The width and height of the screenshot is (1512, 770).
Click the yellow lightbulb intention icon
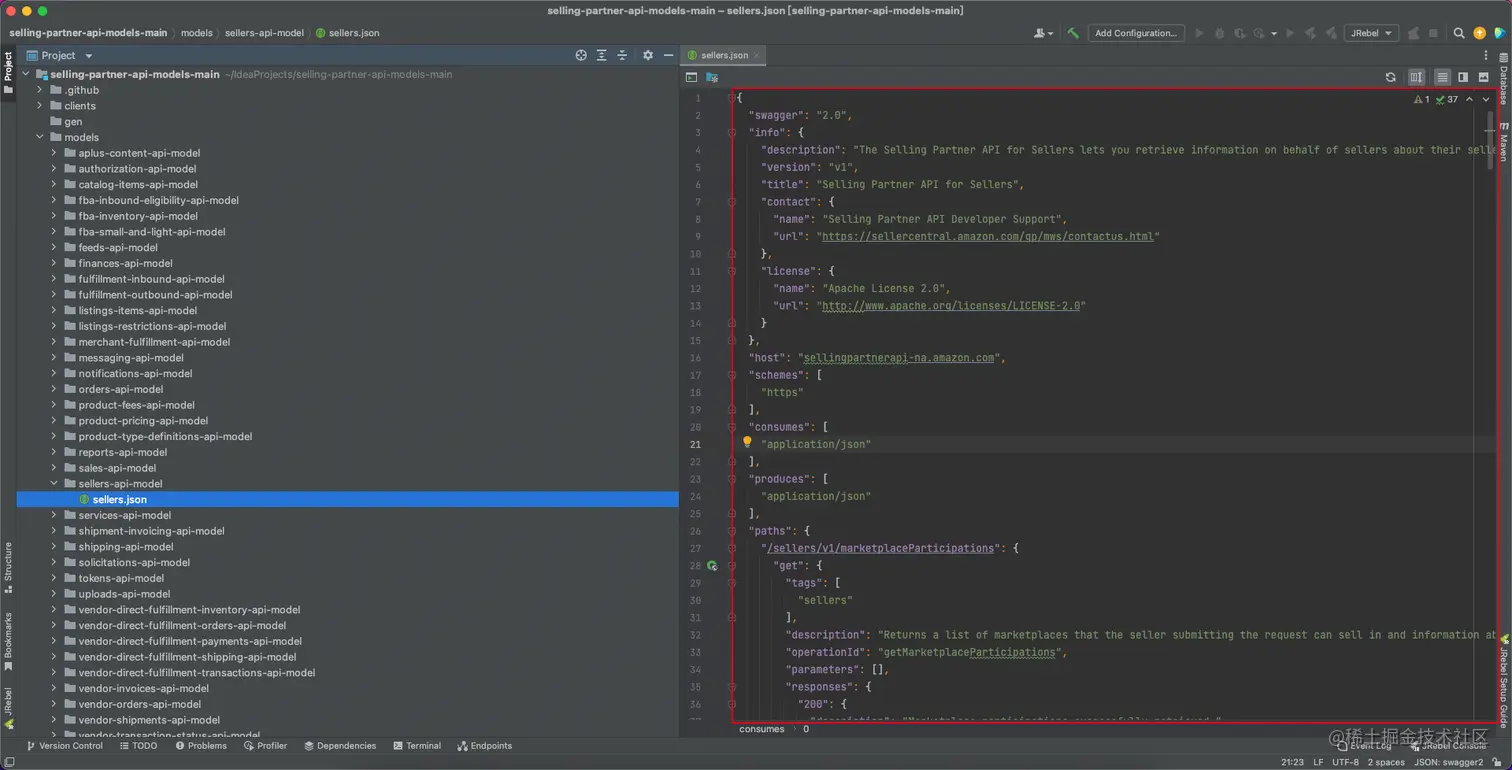(x=747, y=442)
